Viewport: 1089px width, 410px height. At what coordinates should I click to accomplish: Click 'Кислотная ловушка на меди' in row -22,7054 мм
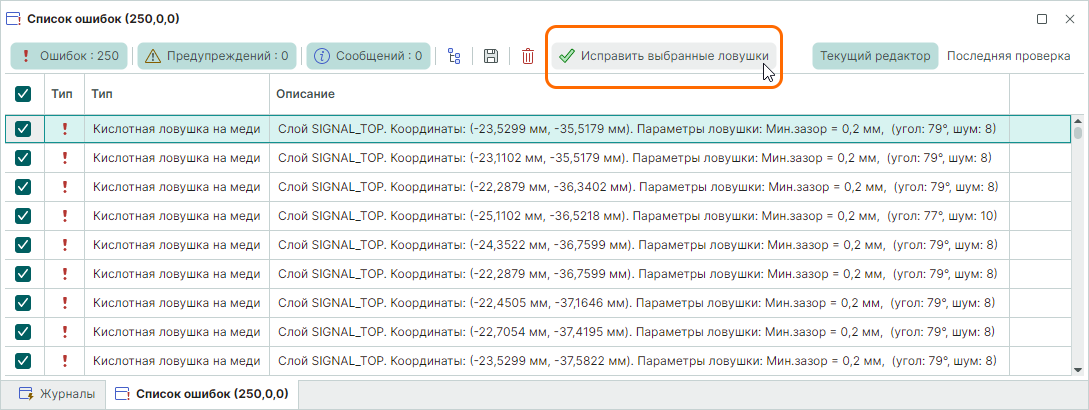(x=176, y=331)
